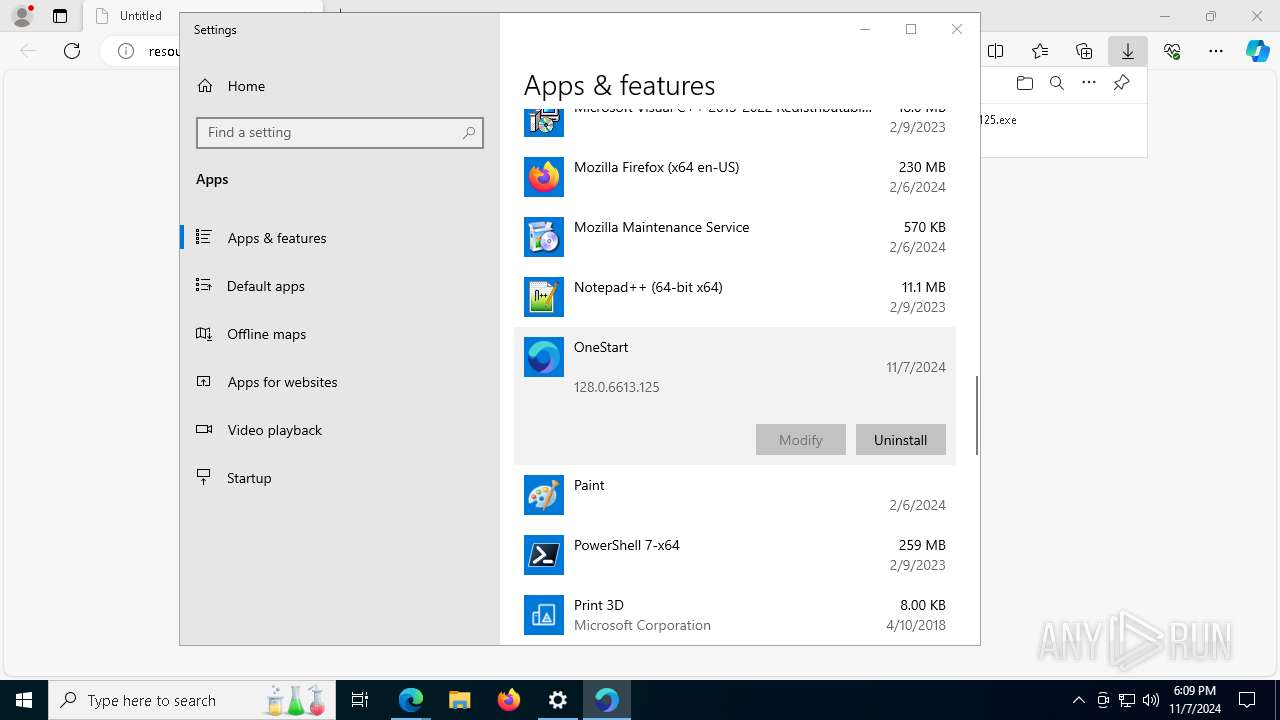Image resolution: width=1280 pixels, height=720 pixels.
Task: Open the browser tab actions menu icon
Action: click(x=60, y=16)
